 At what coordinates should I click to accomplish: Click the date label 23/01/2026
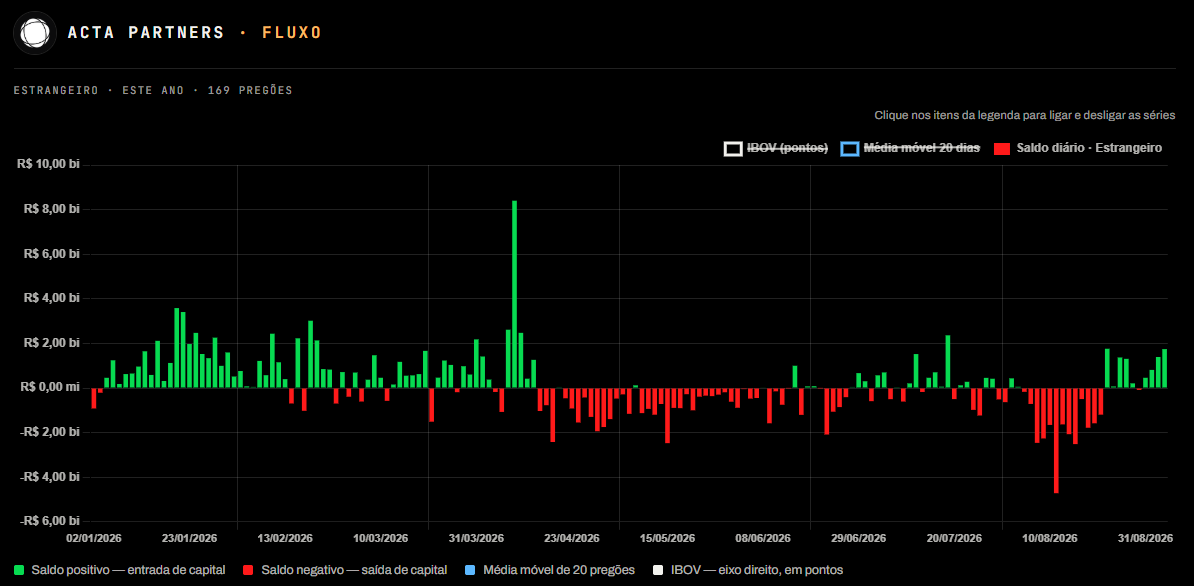190,538
